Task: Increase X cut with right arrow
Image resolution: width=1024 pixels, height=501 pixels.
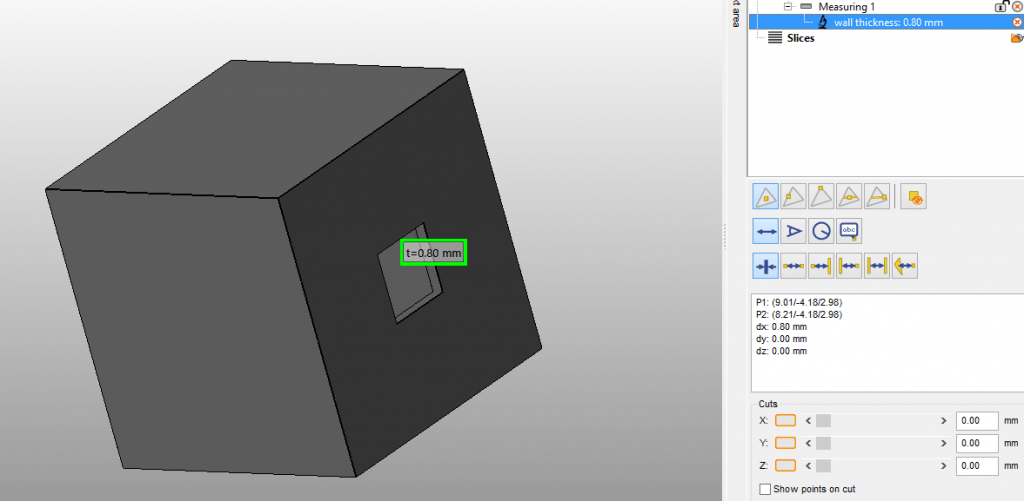Action: click(943, 421)
